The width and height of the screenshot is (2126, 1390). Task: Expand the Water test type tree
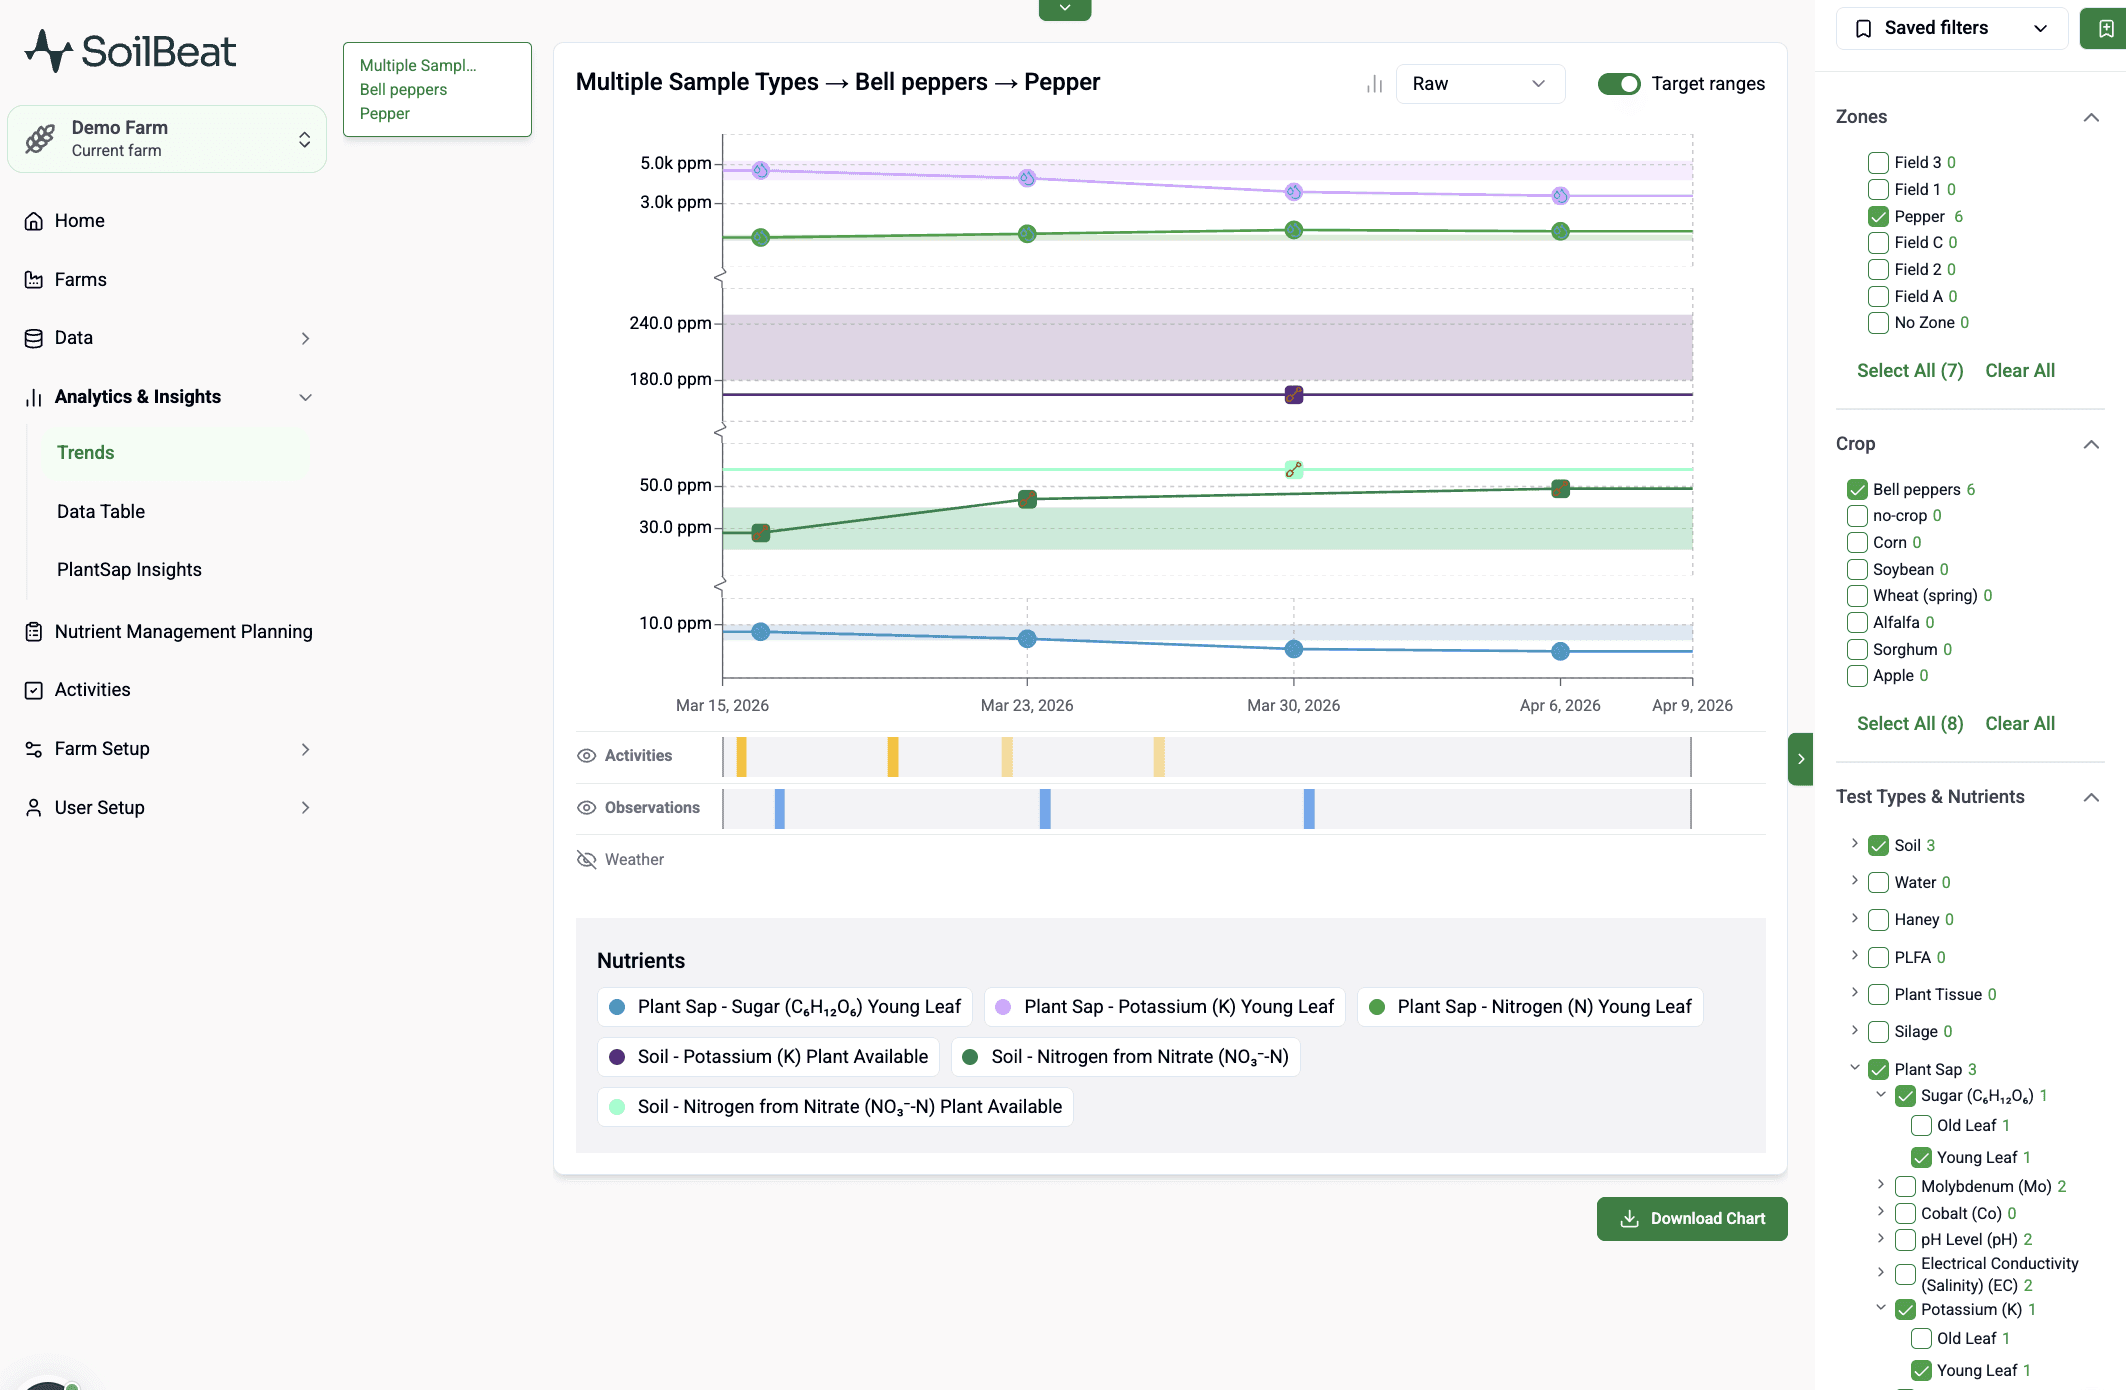pos(1855,882)
